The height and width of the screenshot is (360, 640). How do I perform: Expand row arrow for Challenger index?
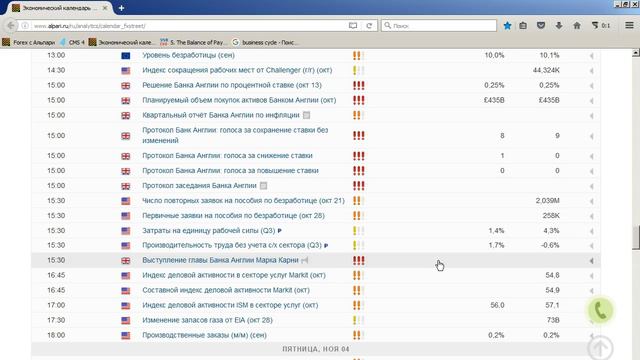click(x=591, y=71)
